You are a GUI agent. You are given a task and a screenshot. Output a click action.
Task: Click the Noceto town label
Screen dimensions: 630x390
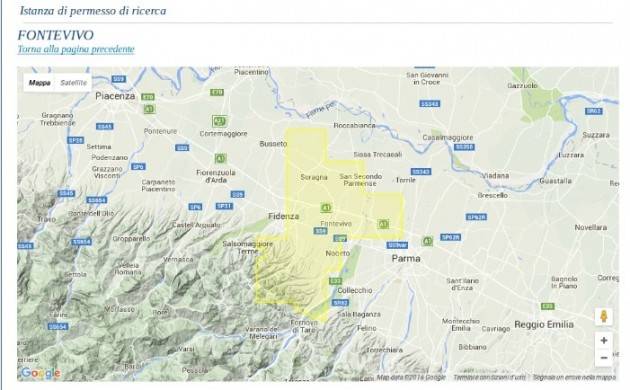coord(338,253)
